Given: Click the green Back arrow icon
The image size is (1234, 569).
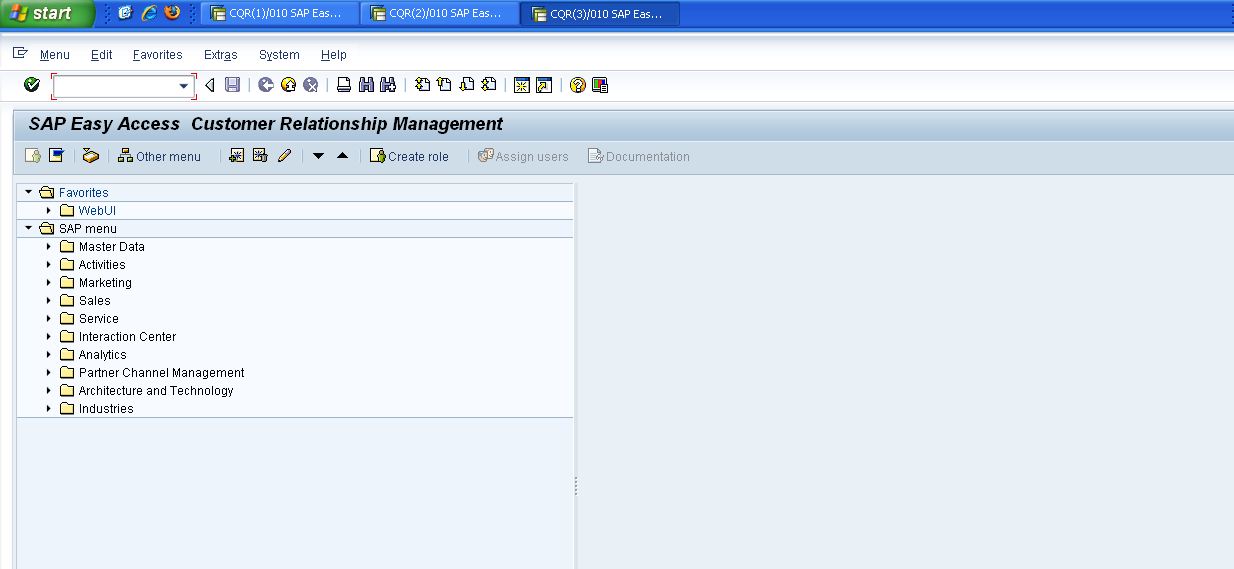Looking at the screenshot, I should pyautogui.click(x=265, y=85).
